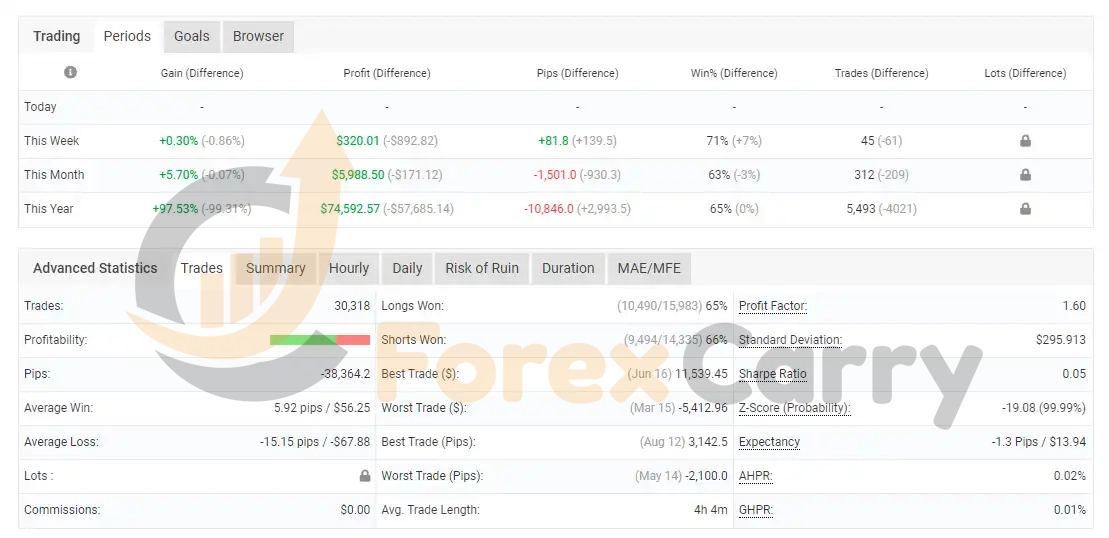Open the MAE/MFE tab

649,268
